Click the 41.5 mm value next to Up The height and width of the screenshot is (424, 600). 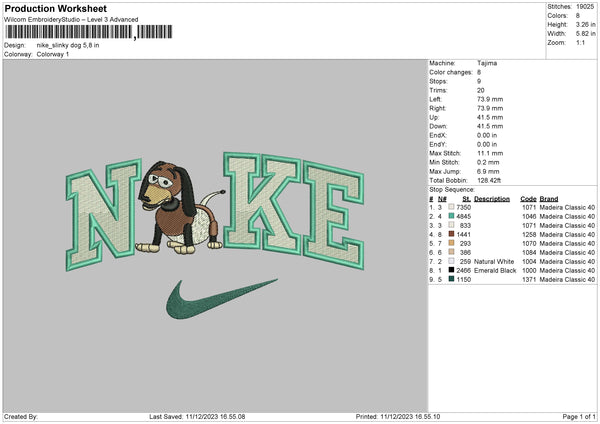(490, 117)
